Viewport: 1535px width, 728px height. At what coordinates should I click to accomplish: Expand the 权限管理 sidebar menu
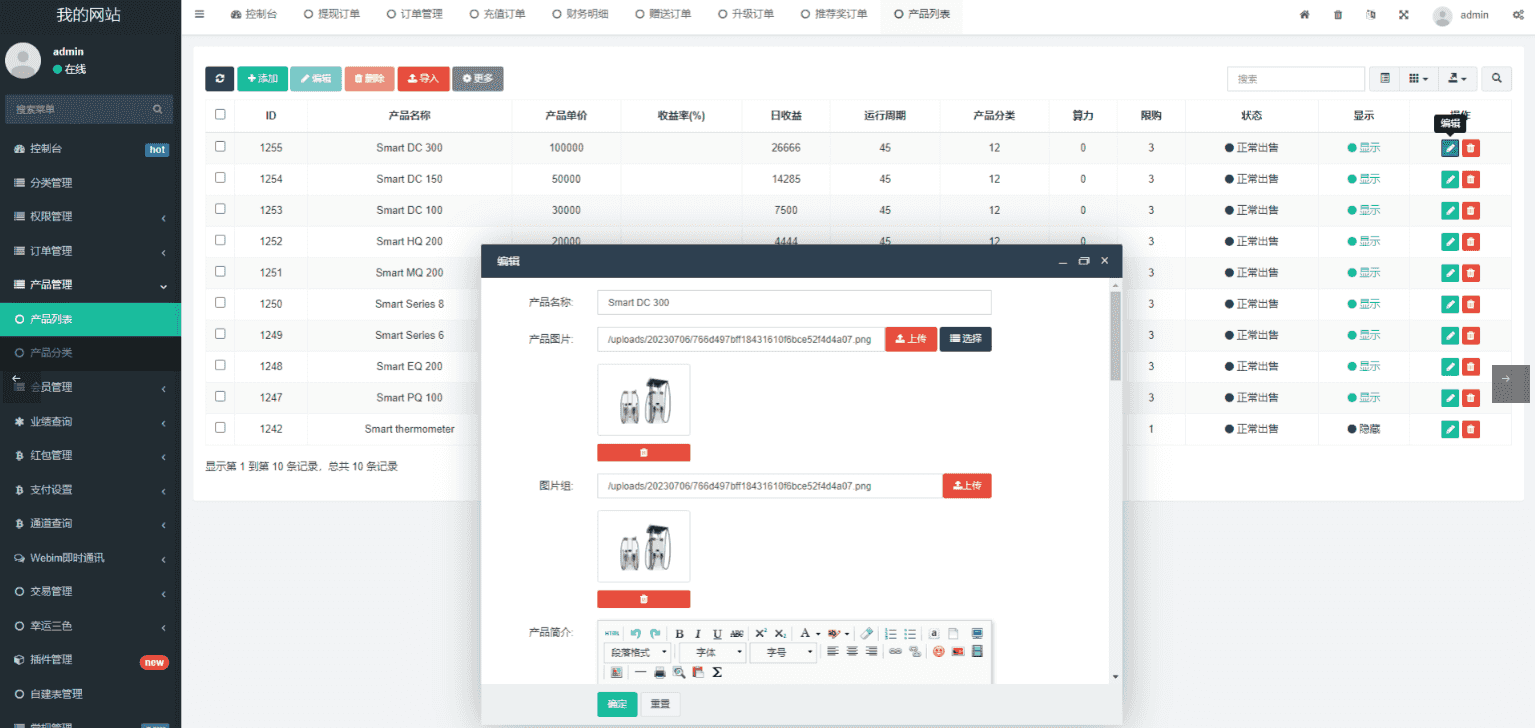click(90, 217)
